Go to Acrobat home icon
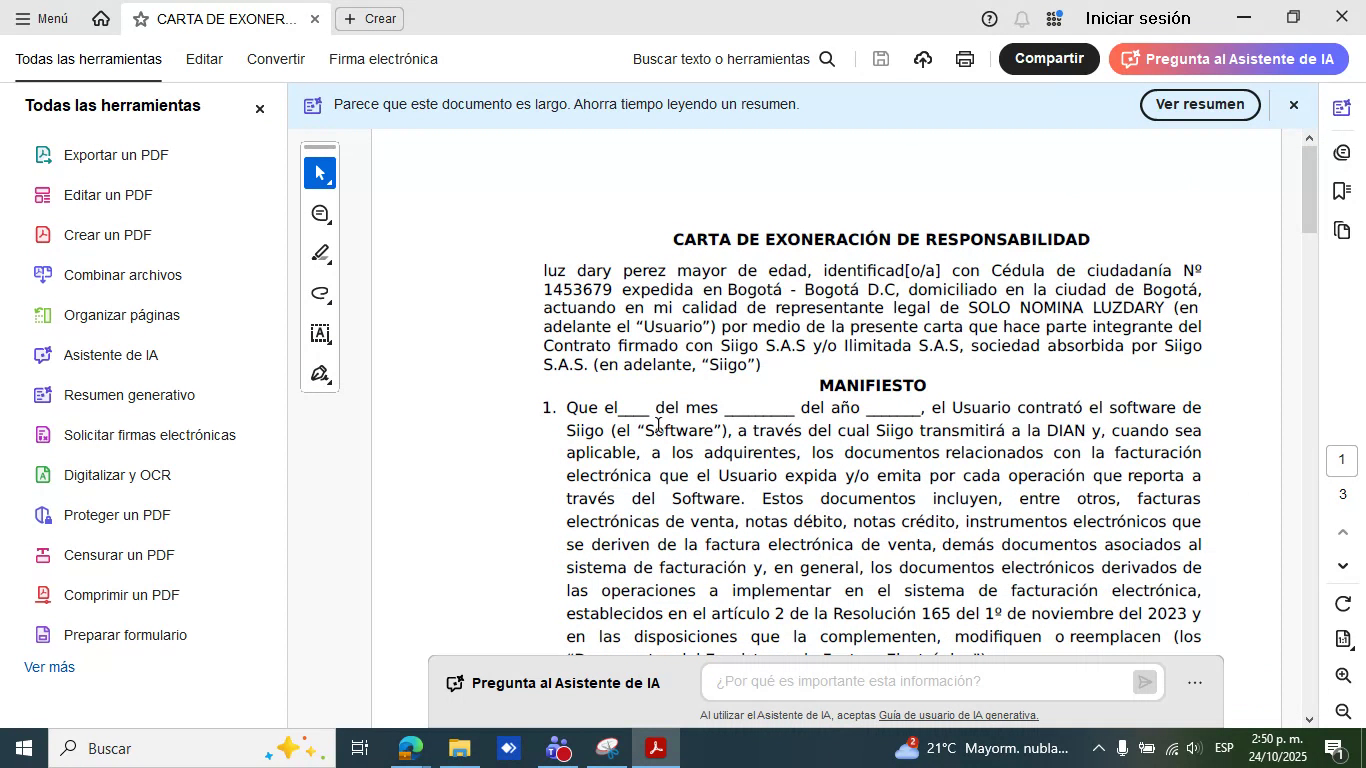This screenshot has width=1366, height=768. point(101,18)
